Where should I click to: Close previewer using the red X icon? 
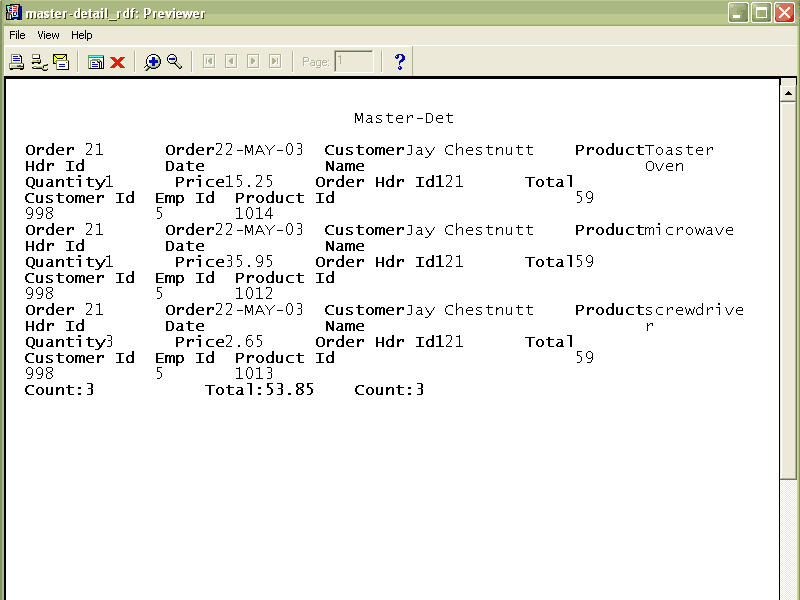117,62
